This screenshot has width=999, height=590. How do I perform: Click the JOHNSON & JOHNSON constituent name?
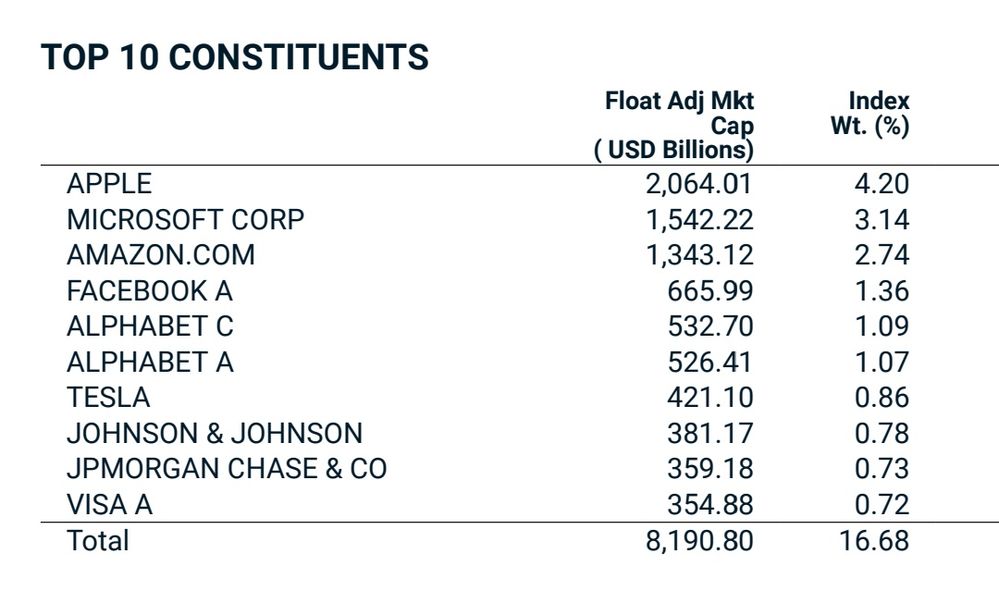tap(214, 433)
